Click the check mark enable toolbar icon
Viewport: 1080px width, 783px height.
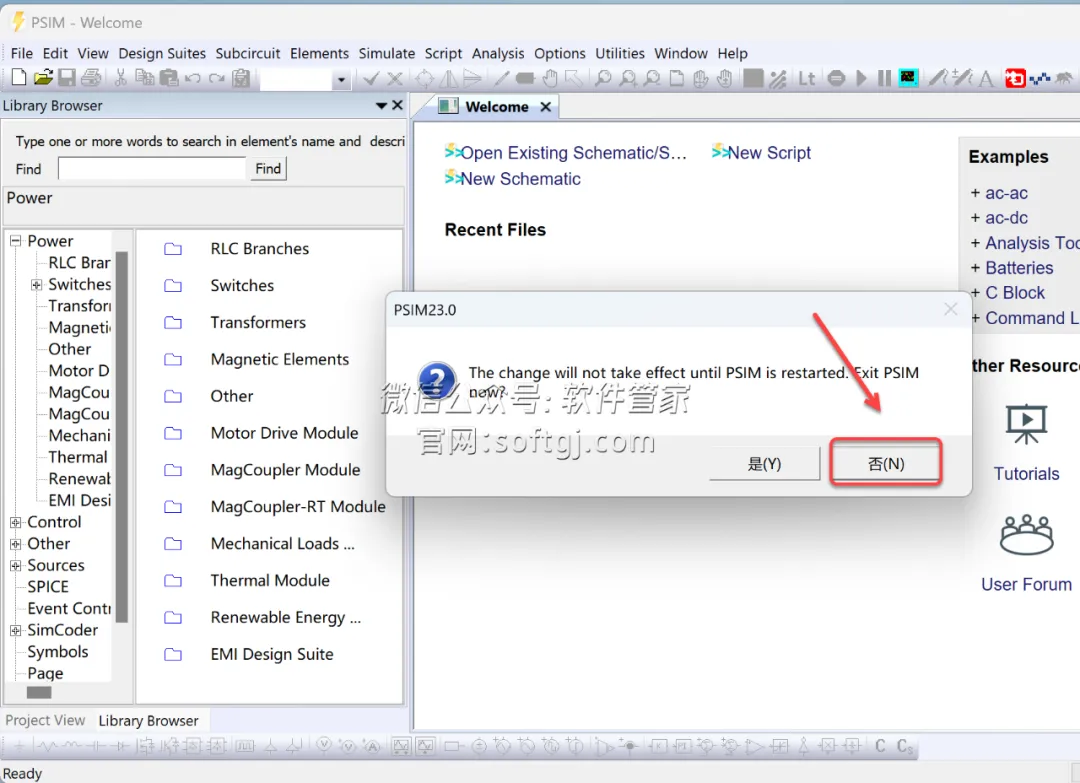tap(371, 79)
